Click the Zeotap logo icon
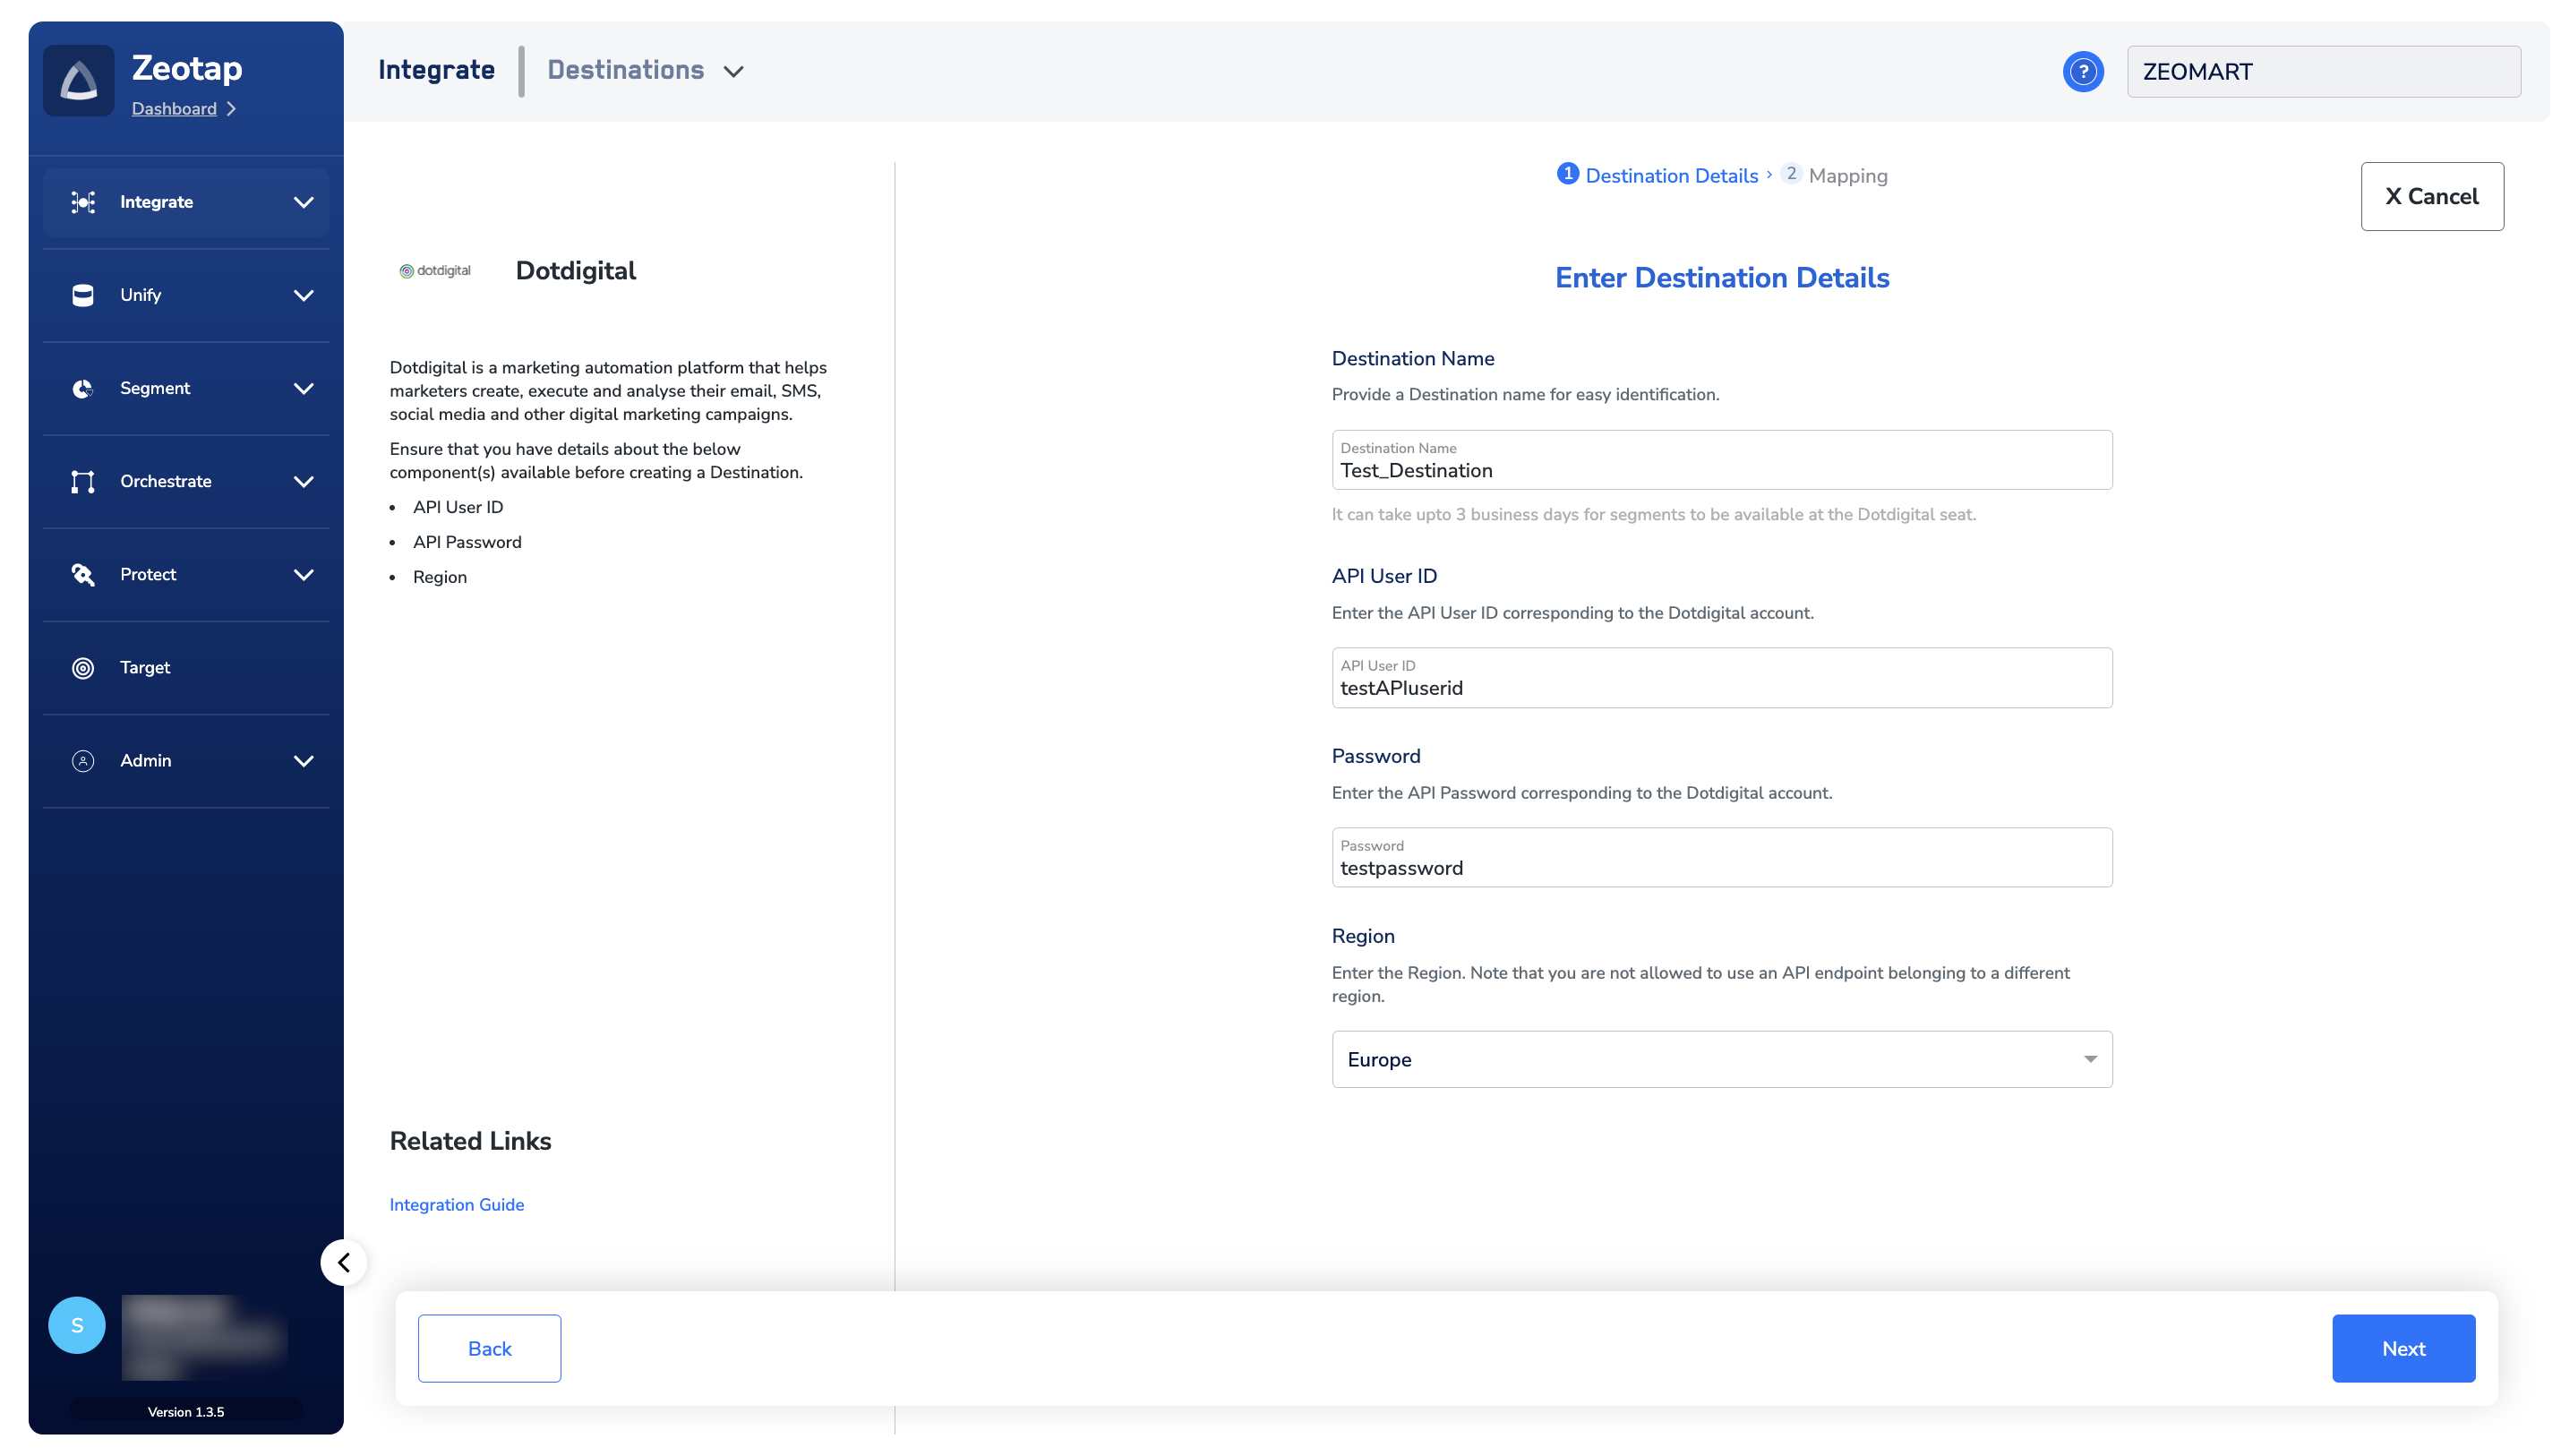Viewport: 2561px width, 1456px height. (x=78, y=80)
